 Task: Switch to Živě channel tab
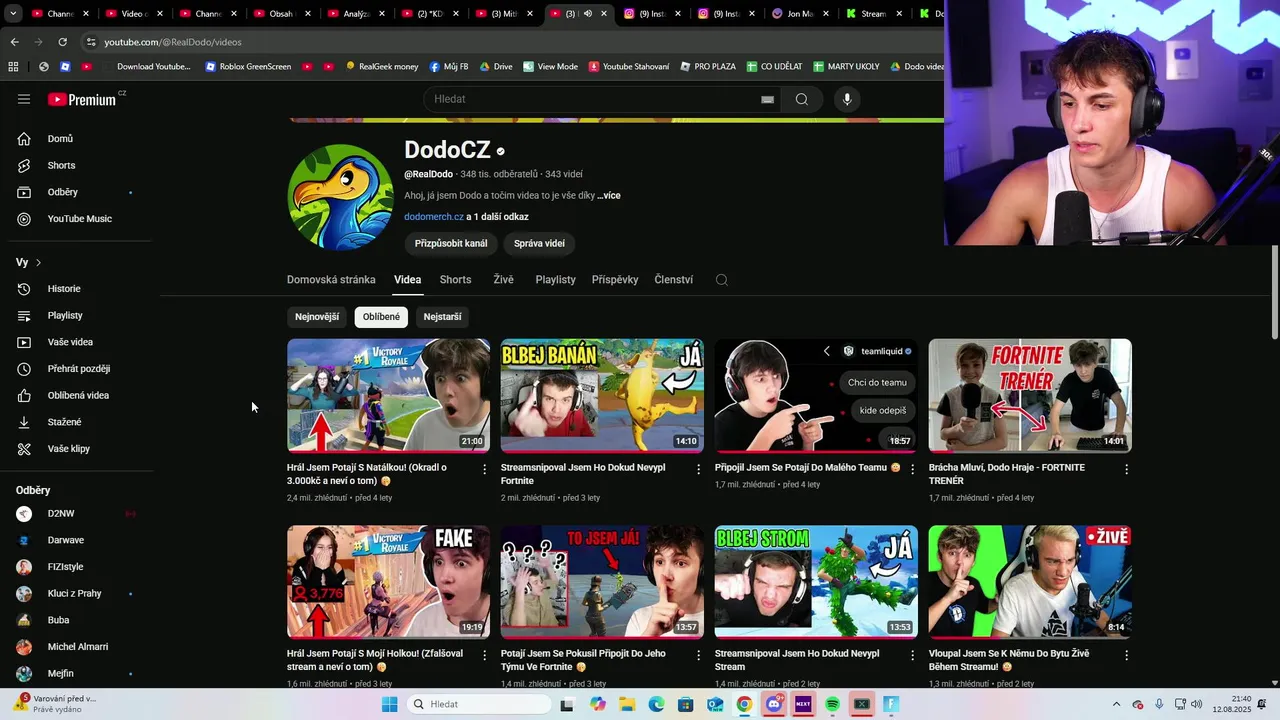click(503, 280)
